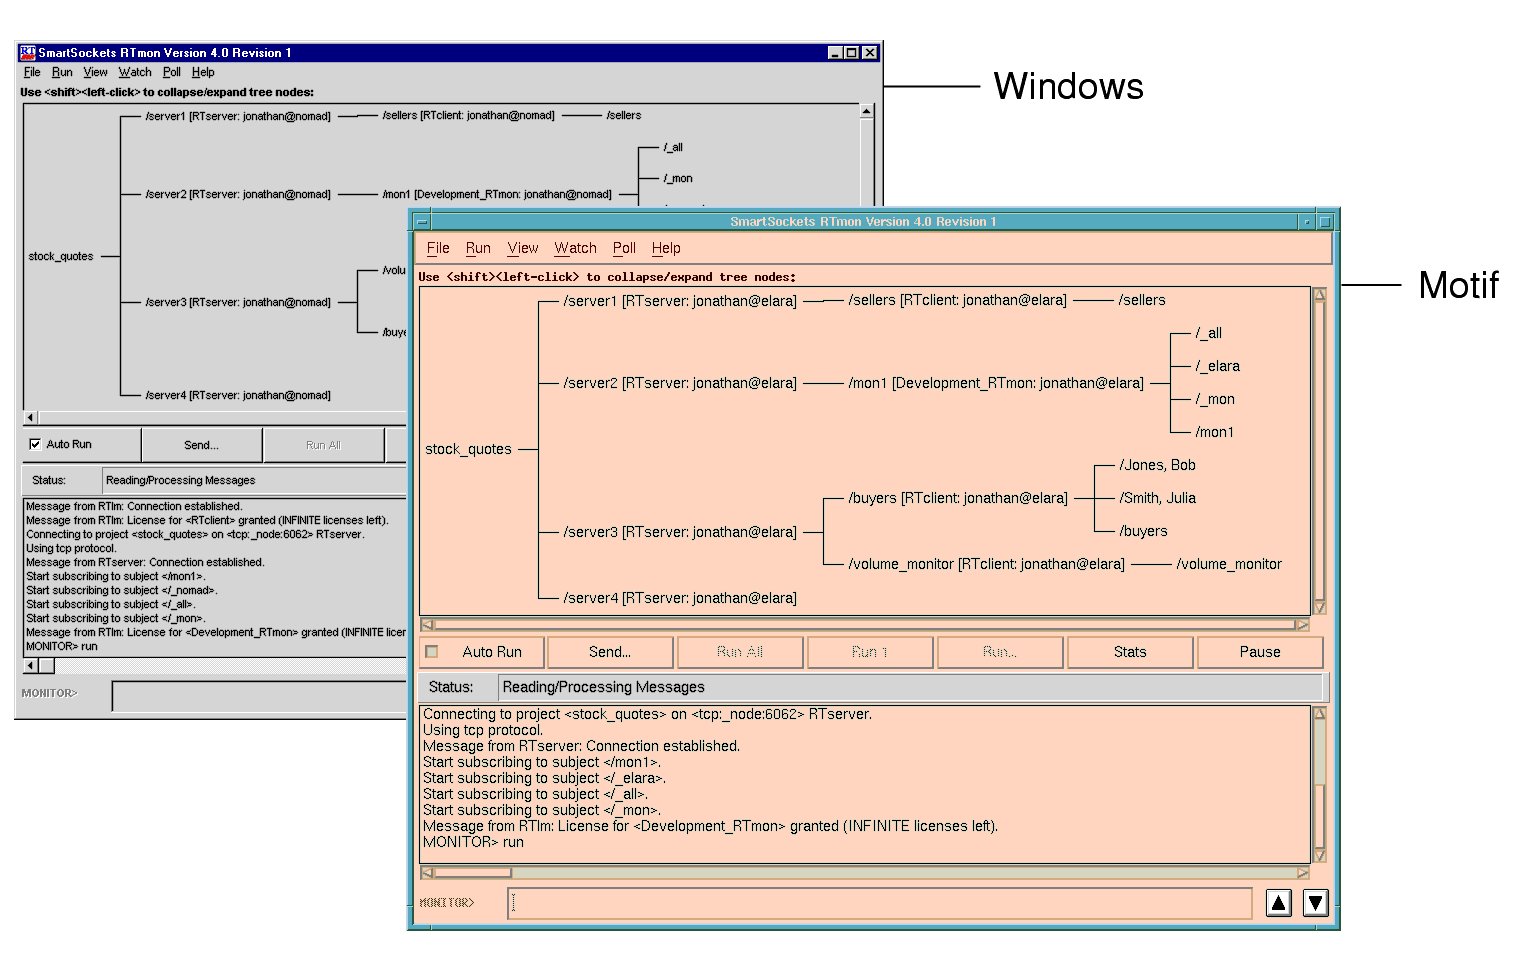The width and height of the screenshot is (1525, 957).
Task: Click Motif title bar maximize square button
Action: point(1326,222)
